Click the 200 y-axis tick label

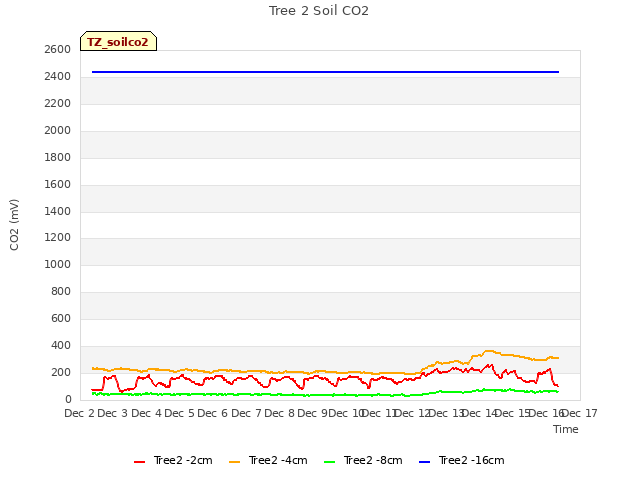coord(61,372)
